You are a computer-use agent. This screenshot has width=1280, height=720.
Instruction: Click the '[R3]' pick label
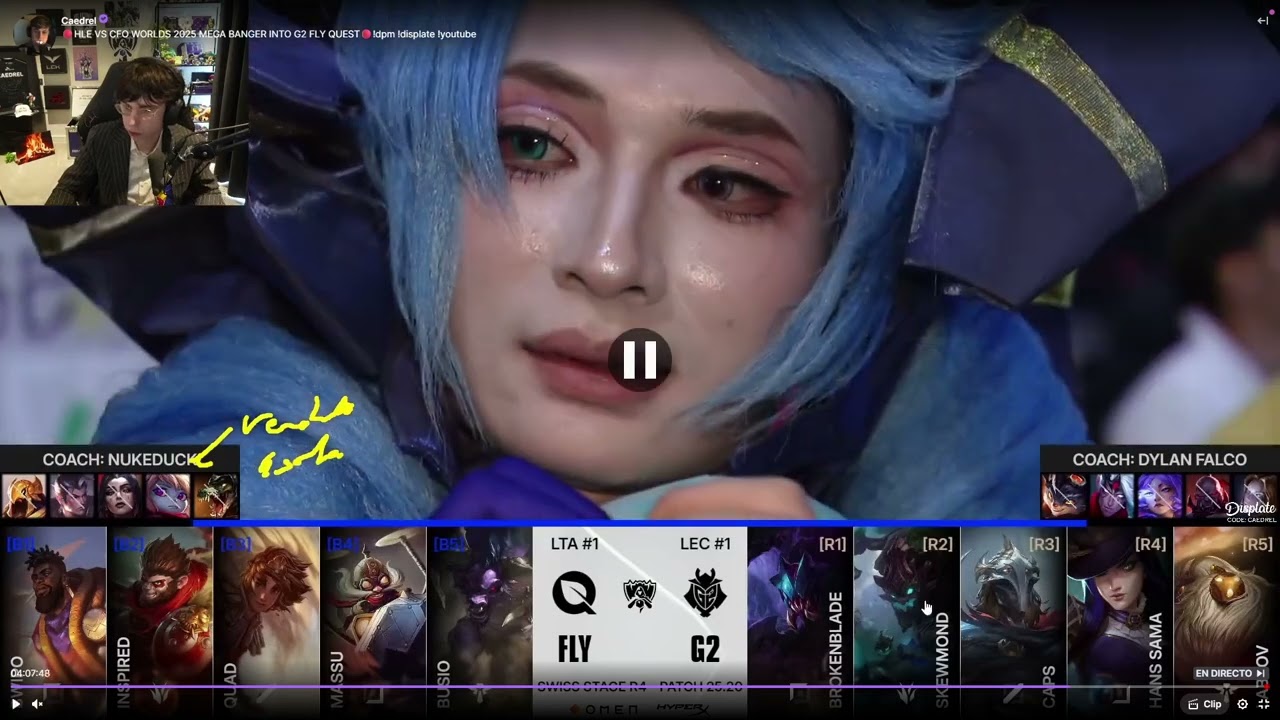[1044, 544]
